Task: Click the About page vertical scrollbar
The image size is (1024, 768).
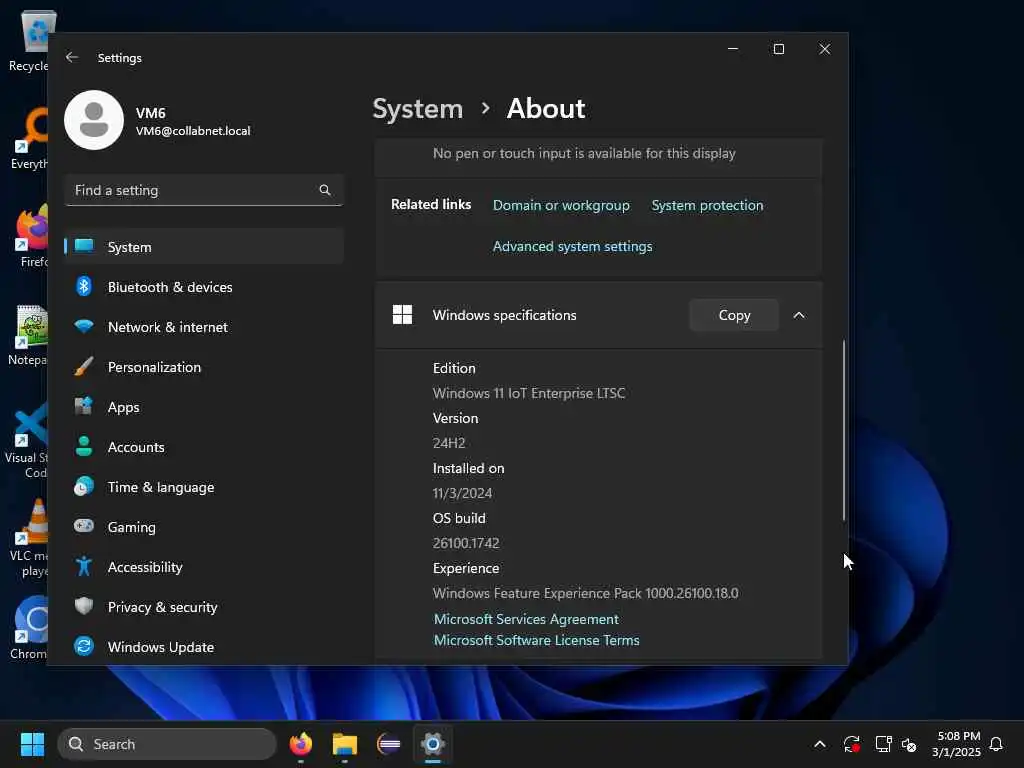Action: pyautogui.click(x=844, y=430)
